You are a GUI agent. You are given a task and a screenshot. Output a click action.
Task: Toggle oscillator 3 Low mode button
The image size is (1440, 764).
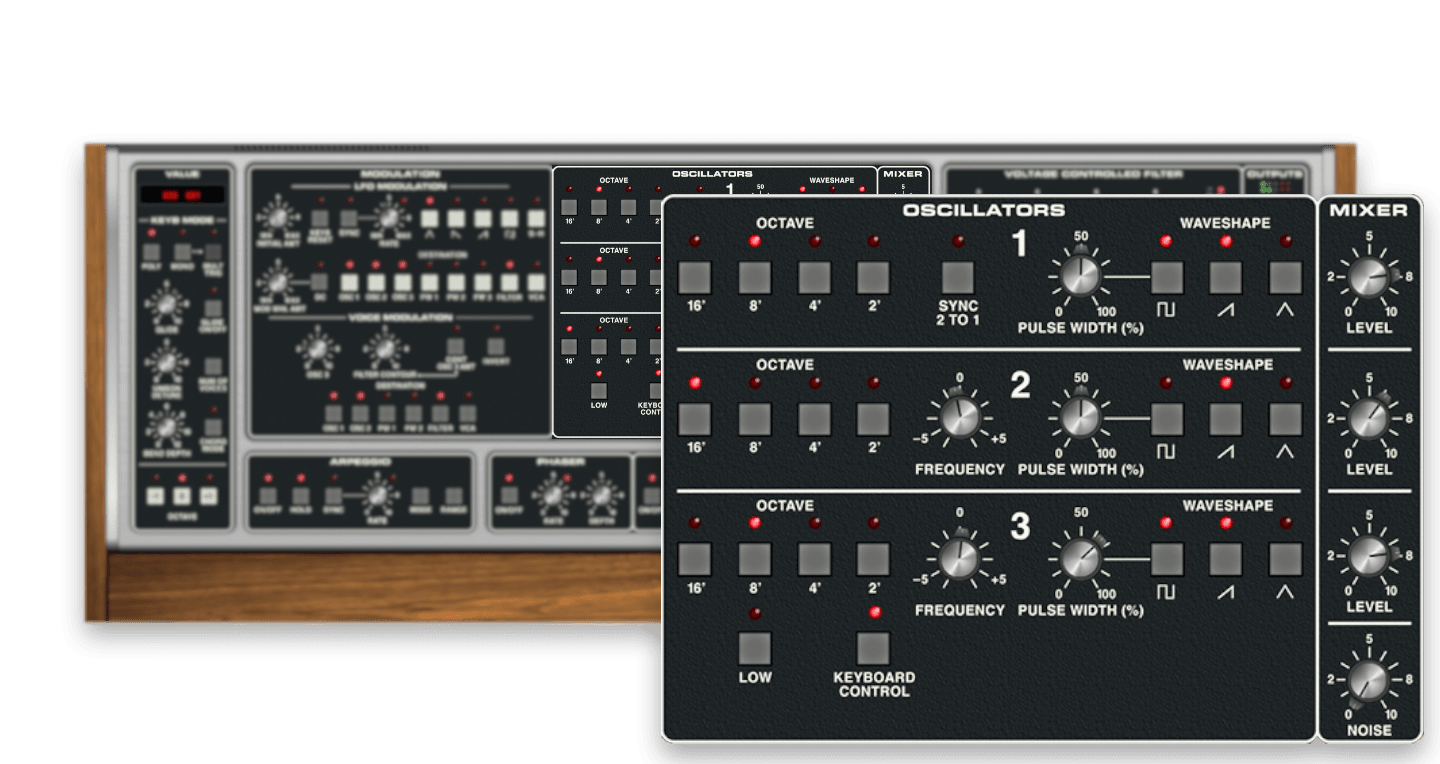tap(754, 649)
